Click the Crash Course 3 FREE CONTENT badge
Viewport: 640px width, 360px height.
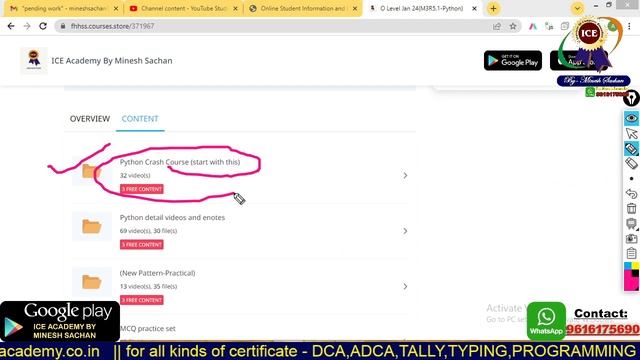[142, 189]
